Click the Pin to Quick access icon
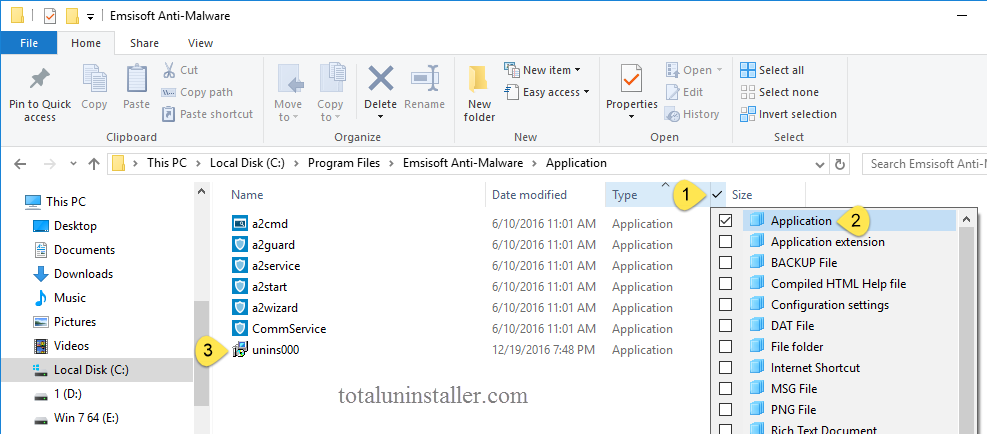Screen dimensions: 987x434 tap(40, 80)
